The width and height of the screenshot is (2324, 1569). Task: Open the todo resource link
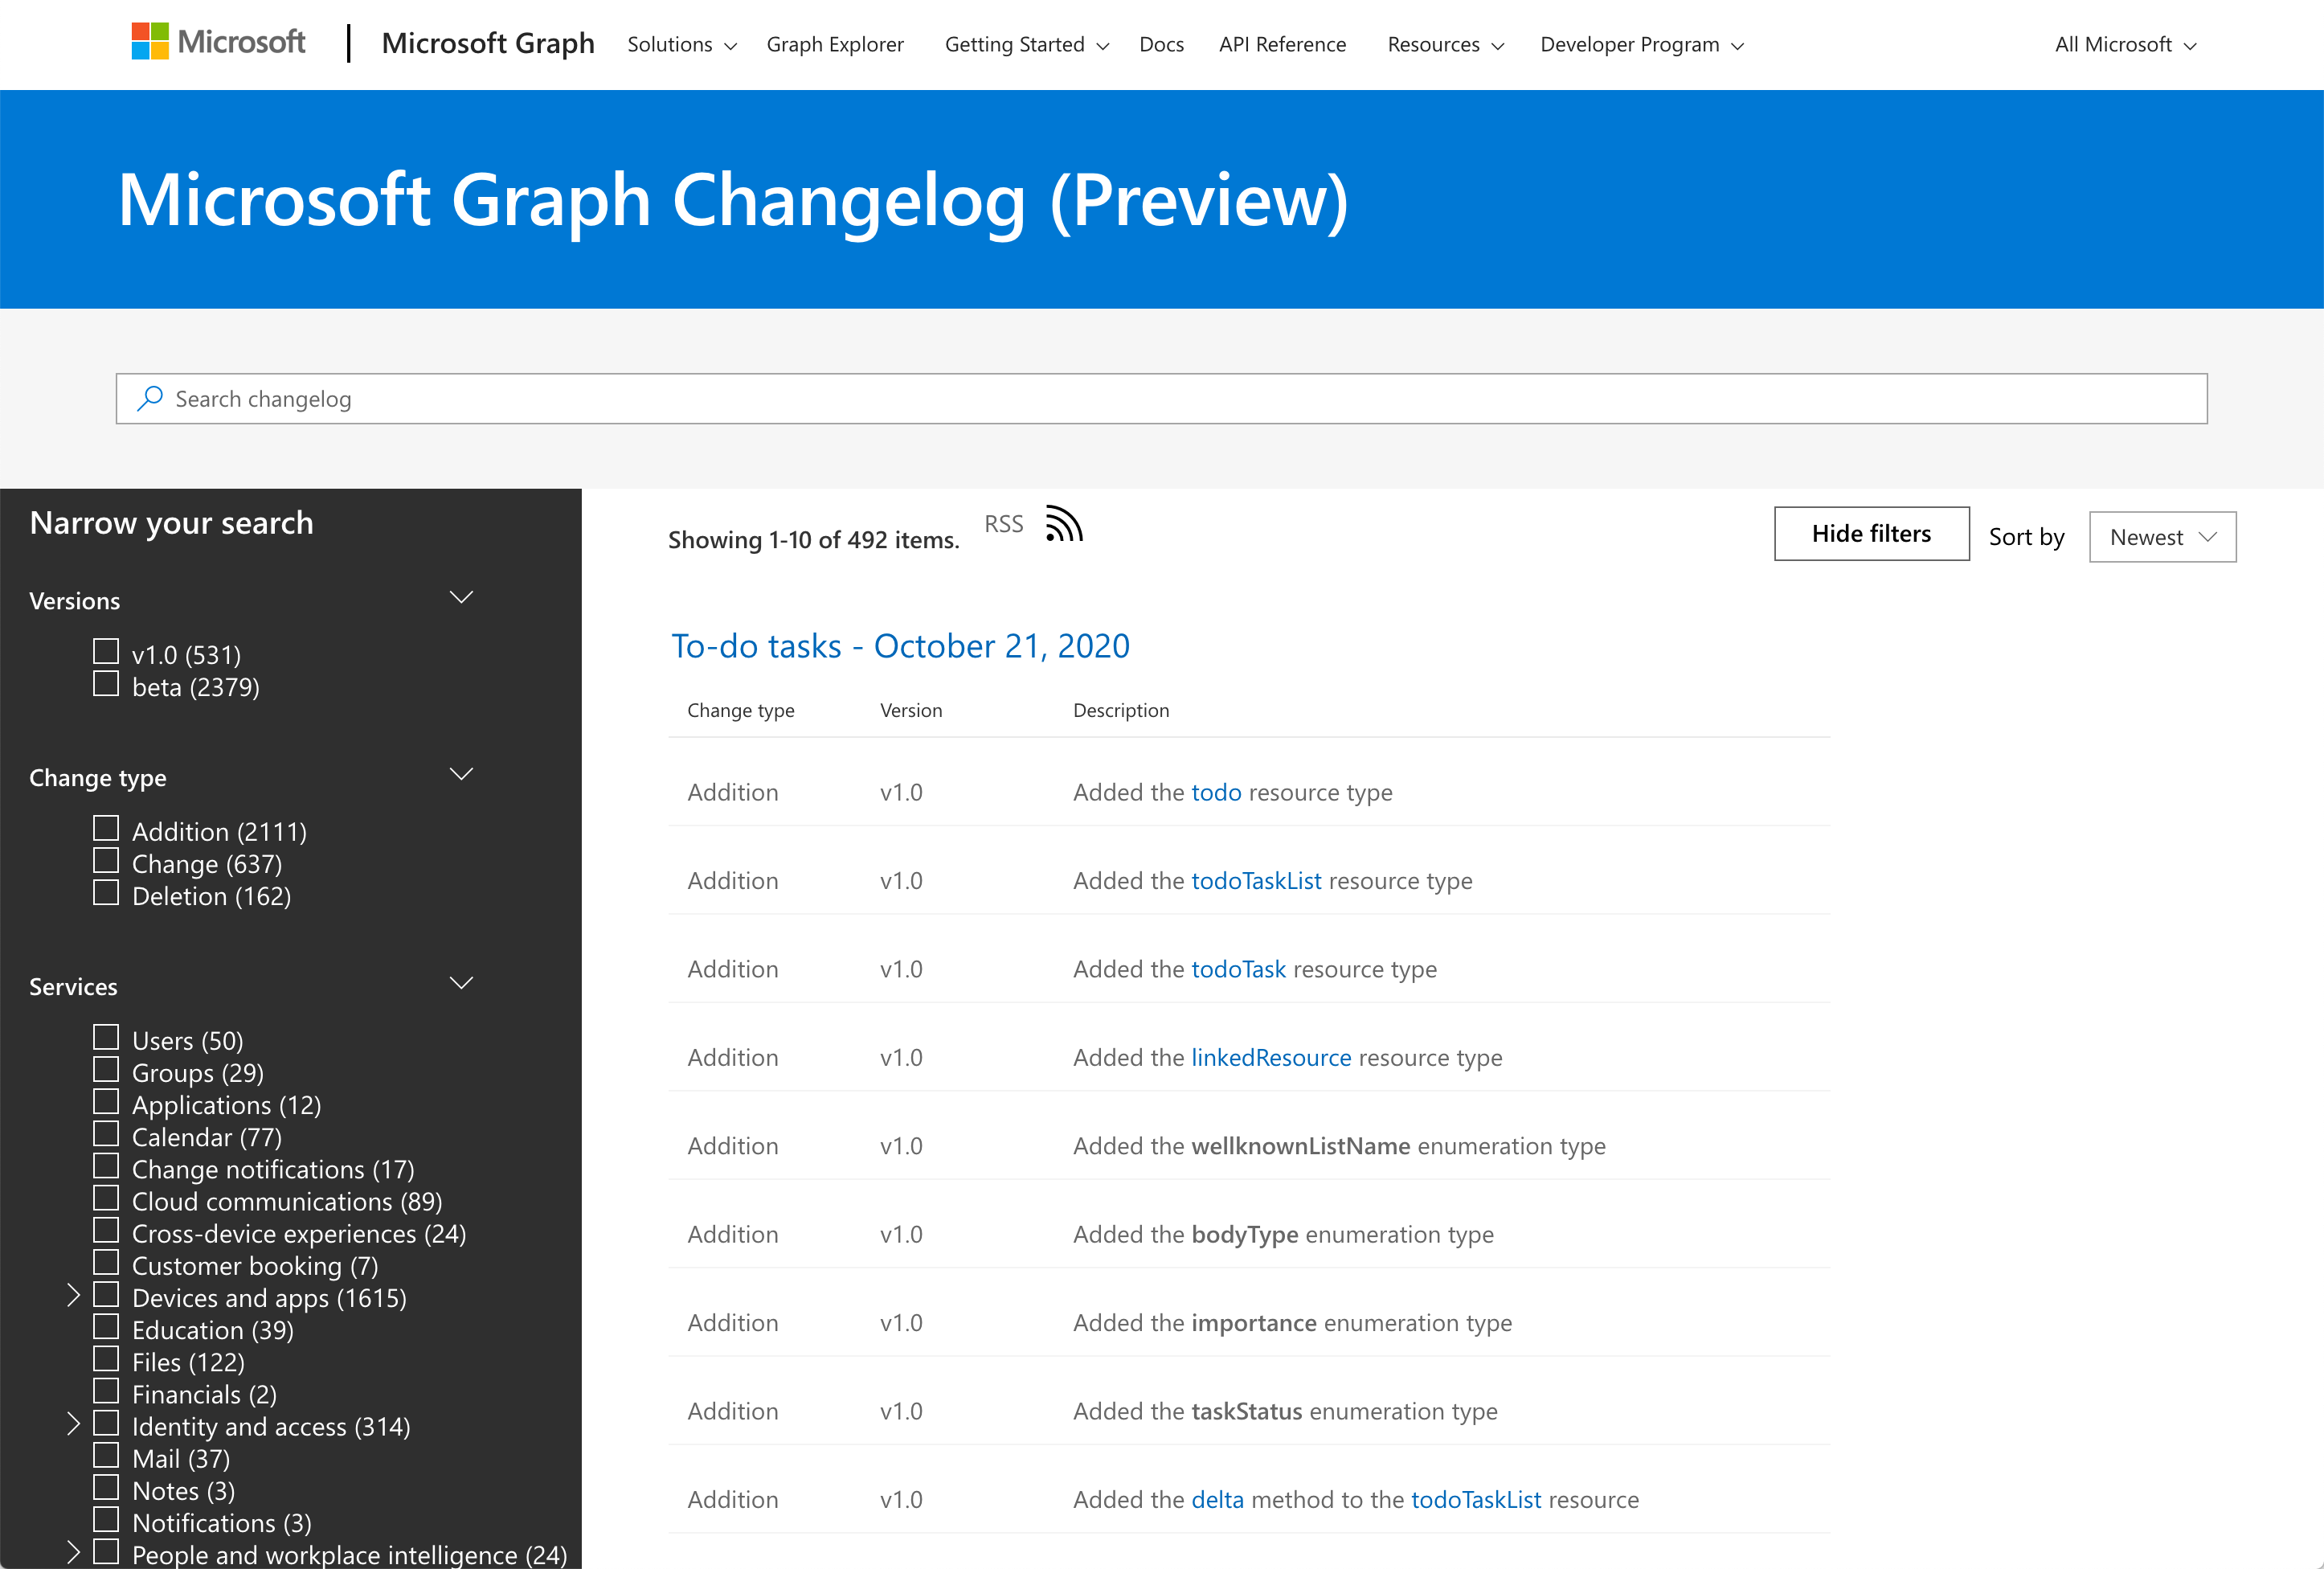click(x=1216, y=792)
